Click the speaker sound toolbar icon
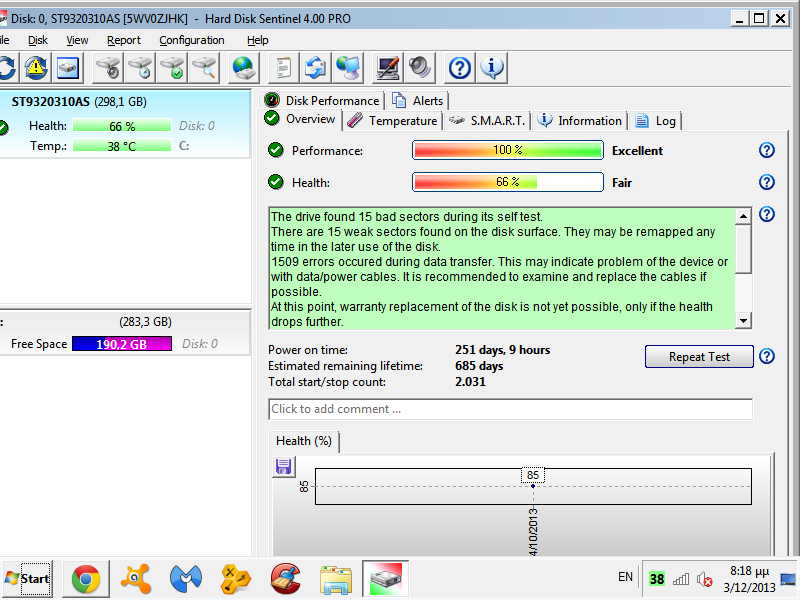Screen dimensions: 800x600 [x=420, y=67]
